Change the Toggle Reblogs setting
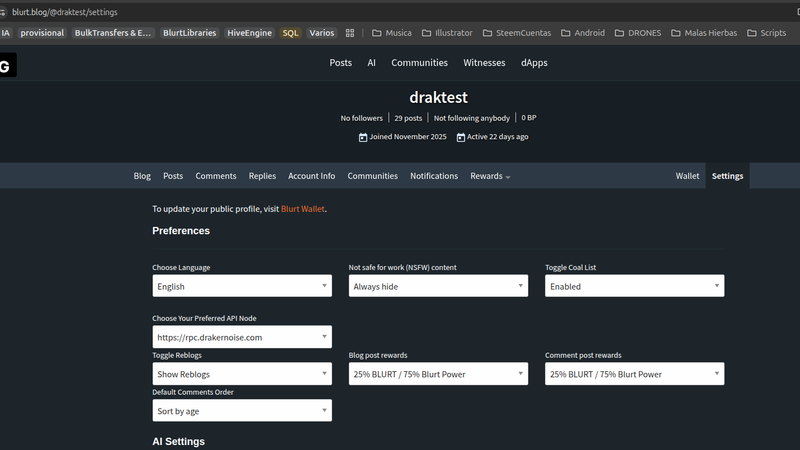 [x=241, y=374]
